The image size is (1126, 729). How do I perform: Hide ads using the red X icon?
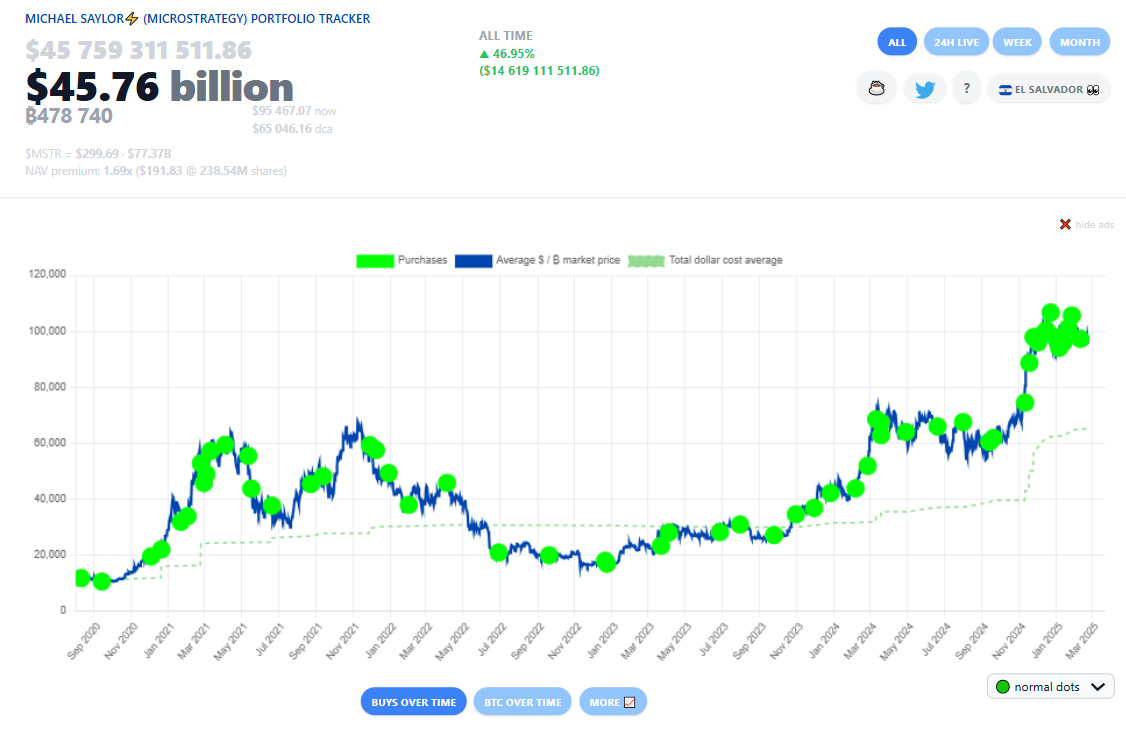[x=1063, y=224]
